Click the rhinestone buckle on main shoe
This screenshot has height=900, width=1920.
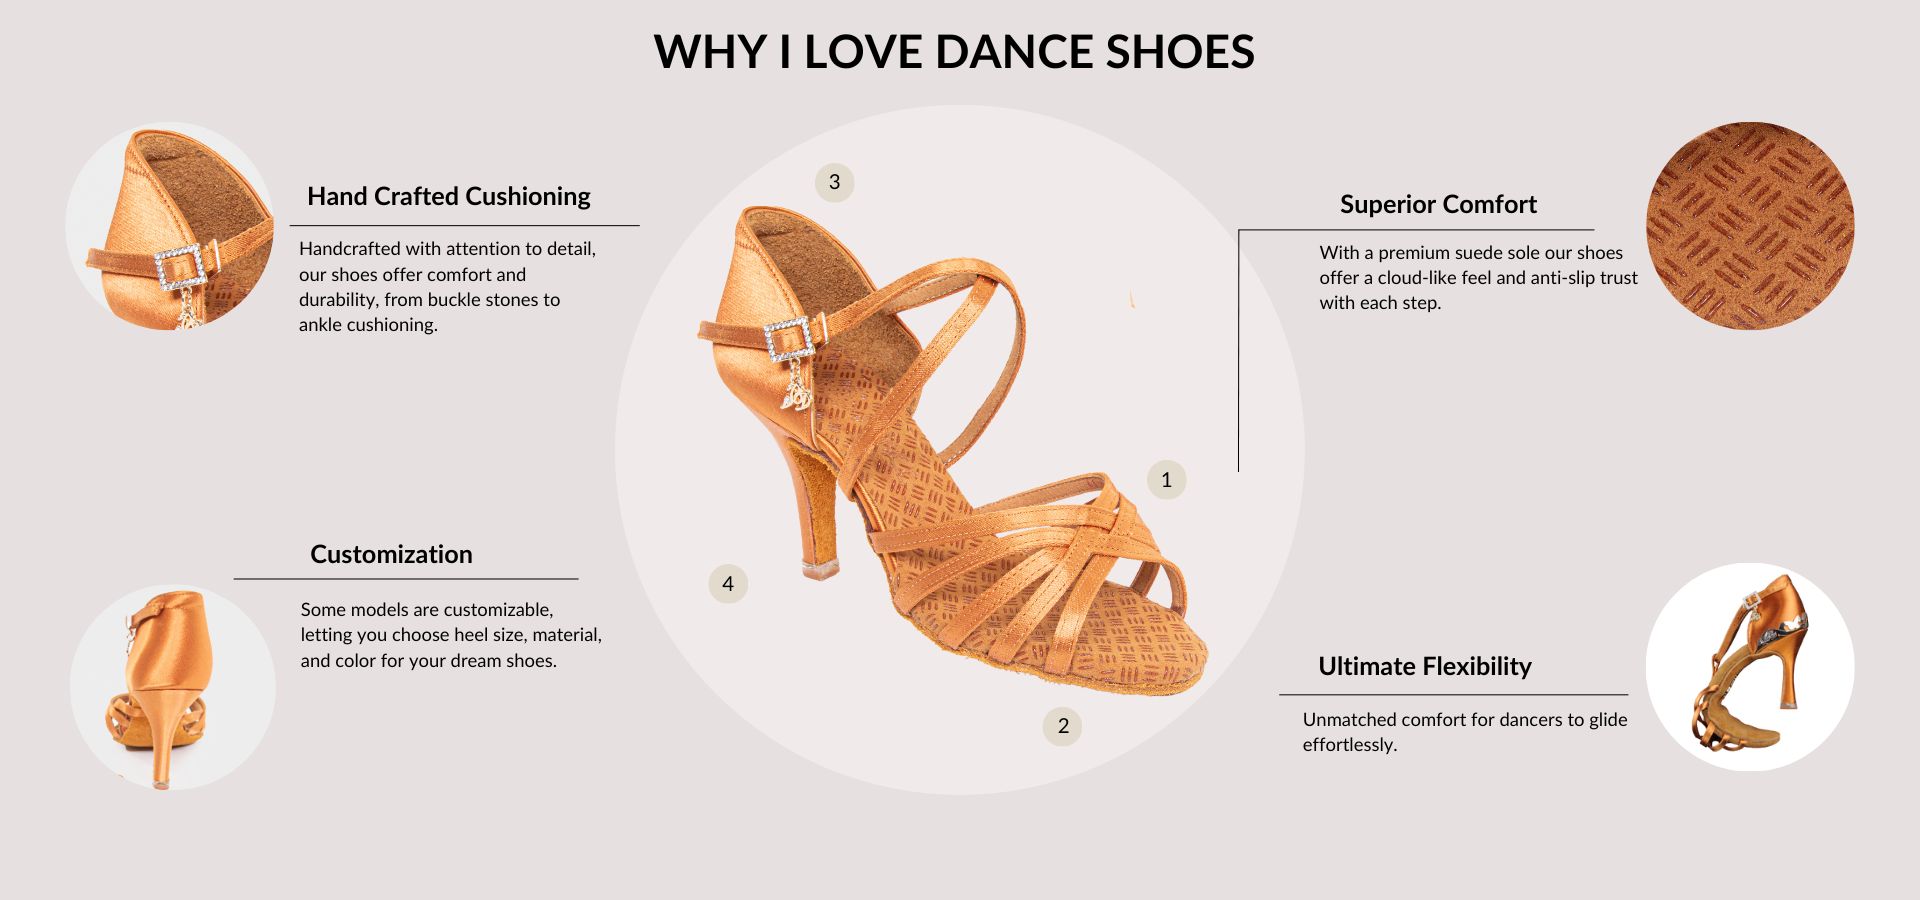(x=790, y=340)
